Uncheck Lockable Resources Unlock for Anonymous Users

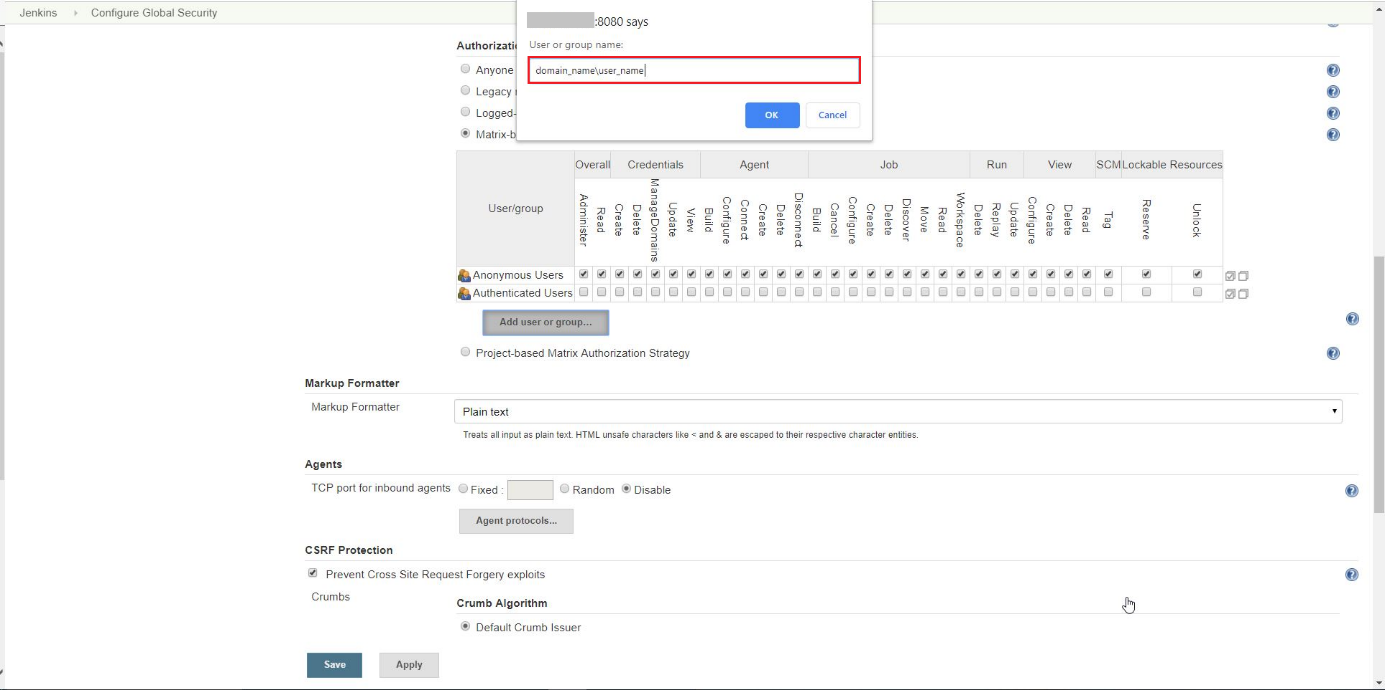[1197, 274]
